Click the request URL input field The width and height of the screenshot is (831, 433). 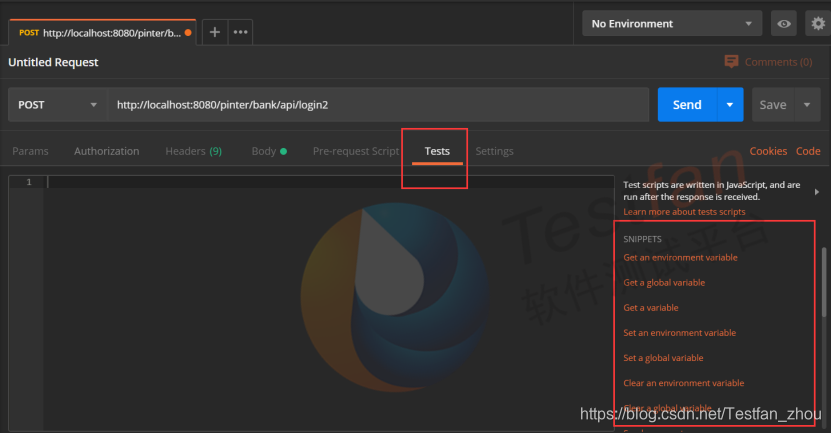[x=378, y=105]
